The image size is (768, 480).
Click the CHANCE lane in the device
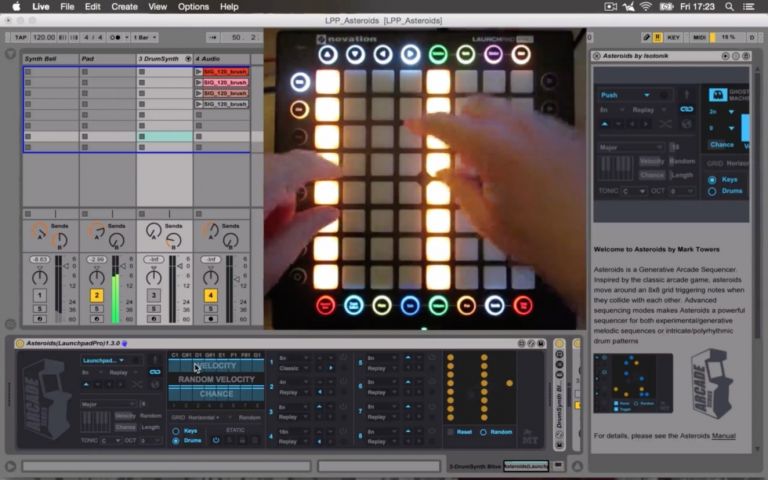point(216,394)
